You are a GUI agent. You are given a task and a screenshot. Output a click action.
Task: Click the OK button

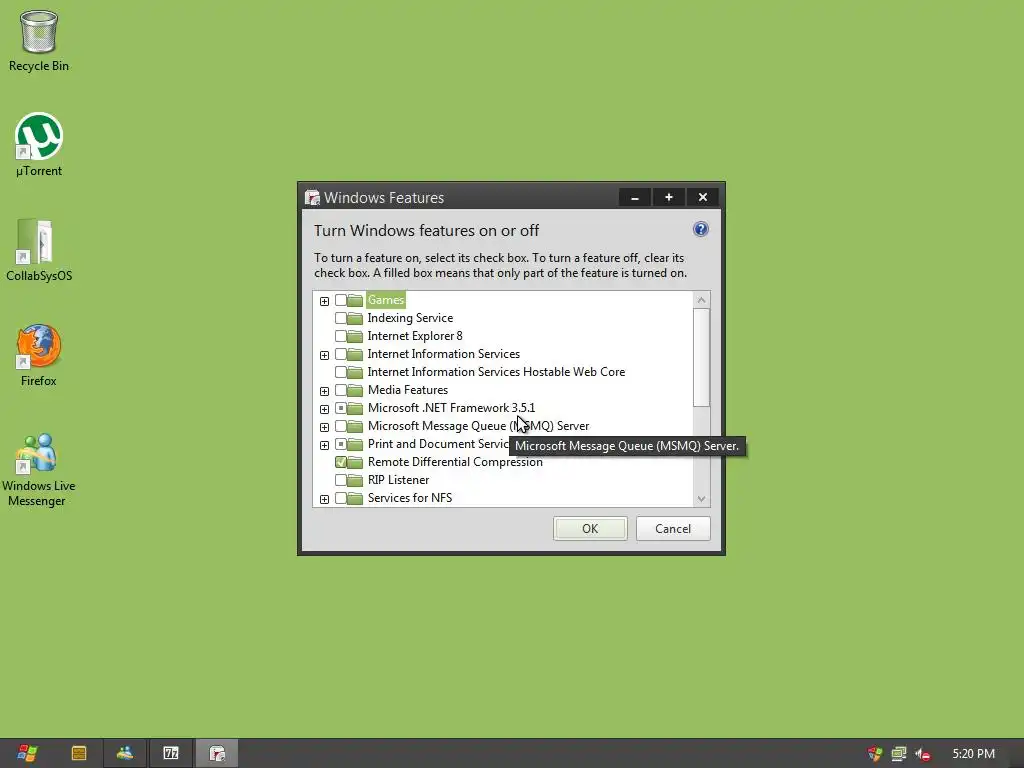590,528
